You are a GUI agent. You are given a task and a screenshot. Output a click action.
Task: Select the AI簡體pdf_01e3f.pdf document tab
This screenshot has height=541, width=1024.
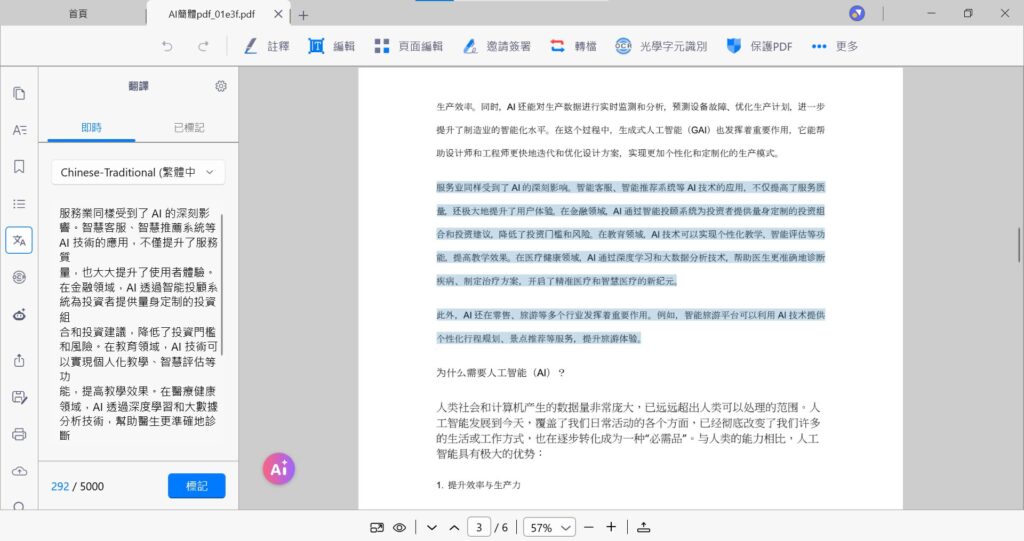pos(212,14)
